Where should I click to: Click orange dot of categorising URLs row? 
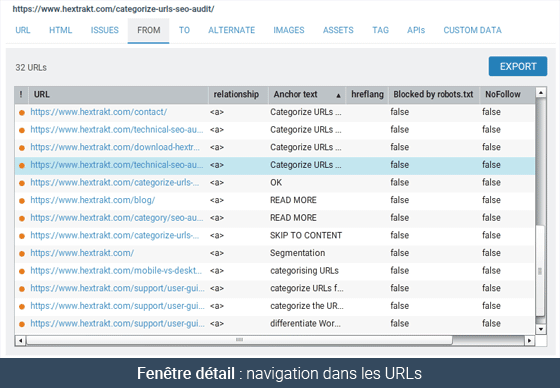(x=22, y=271)
